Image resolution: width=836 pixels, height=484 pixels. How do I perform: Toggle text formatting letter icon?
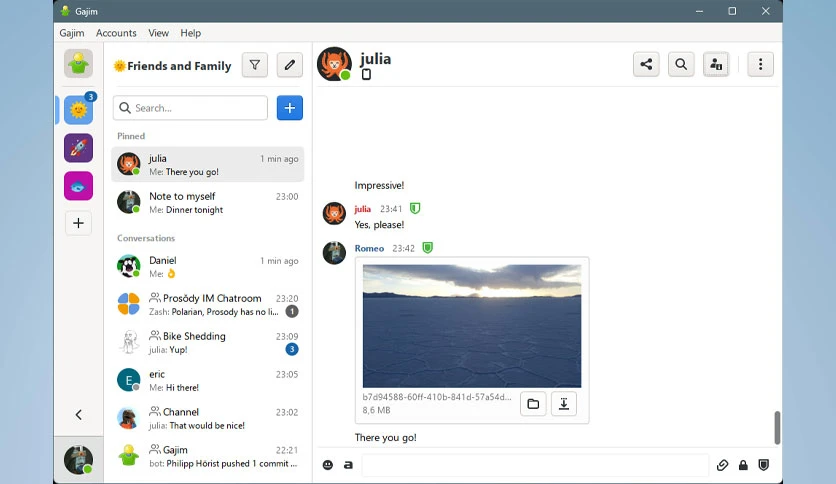[348, 465]
